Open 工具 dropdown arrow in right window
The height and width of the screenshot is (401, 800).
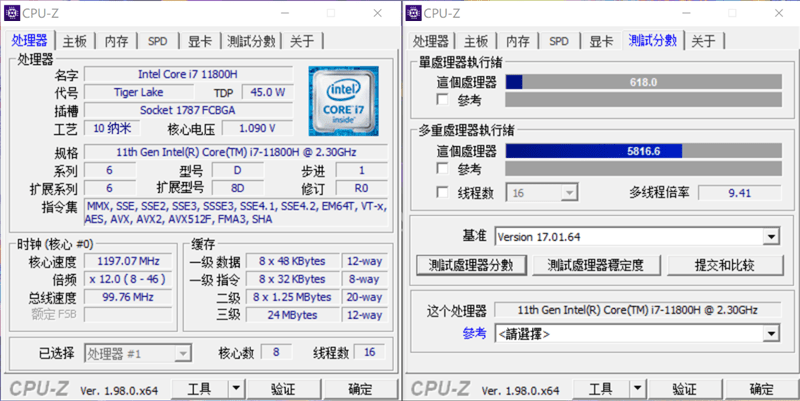point(637,389)
